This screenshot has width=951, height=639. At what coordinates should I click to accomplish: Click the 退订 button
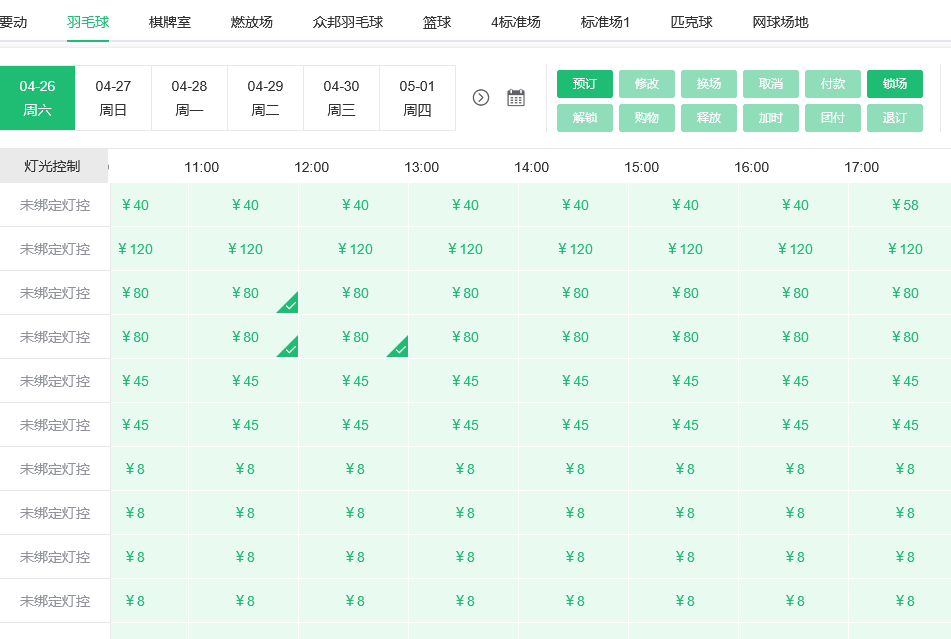[x=895, y=118]
